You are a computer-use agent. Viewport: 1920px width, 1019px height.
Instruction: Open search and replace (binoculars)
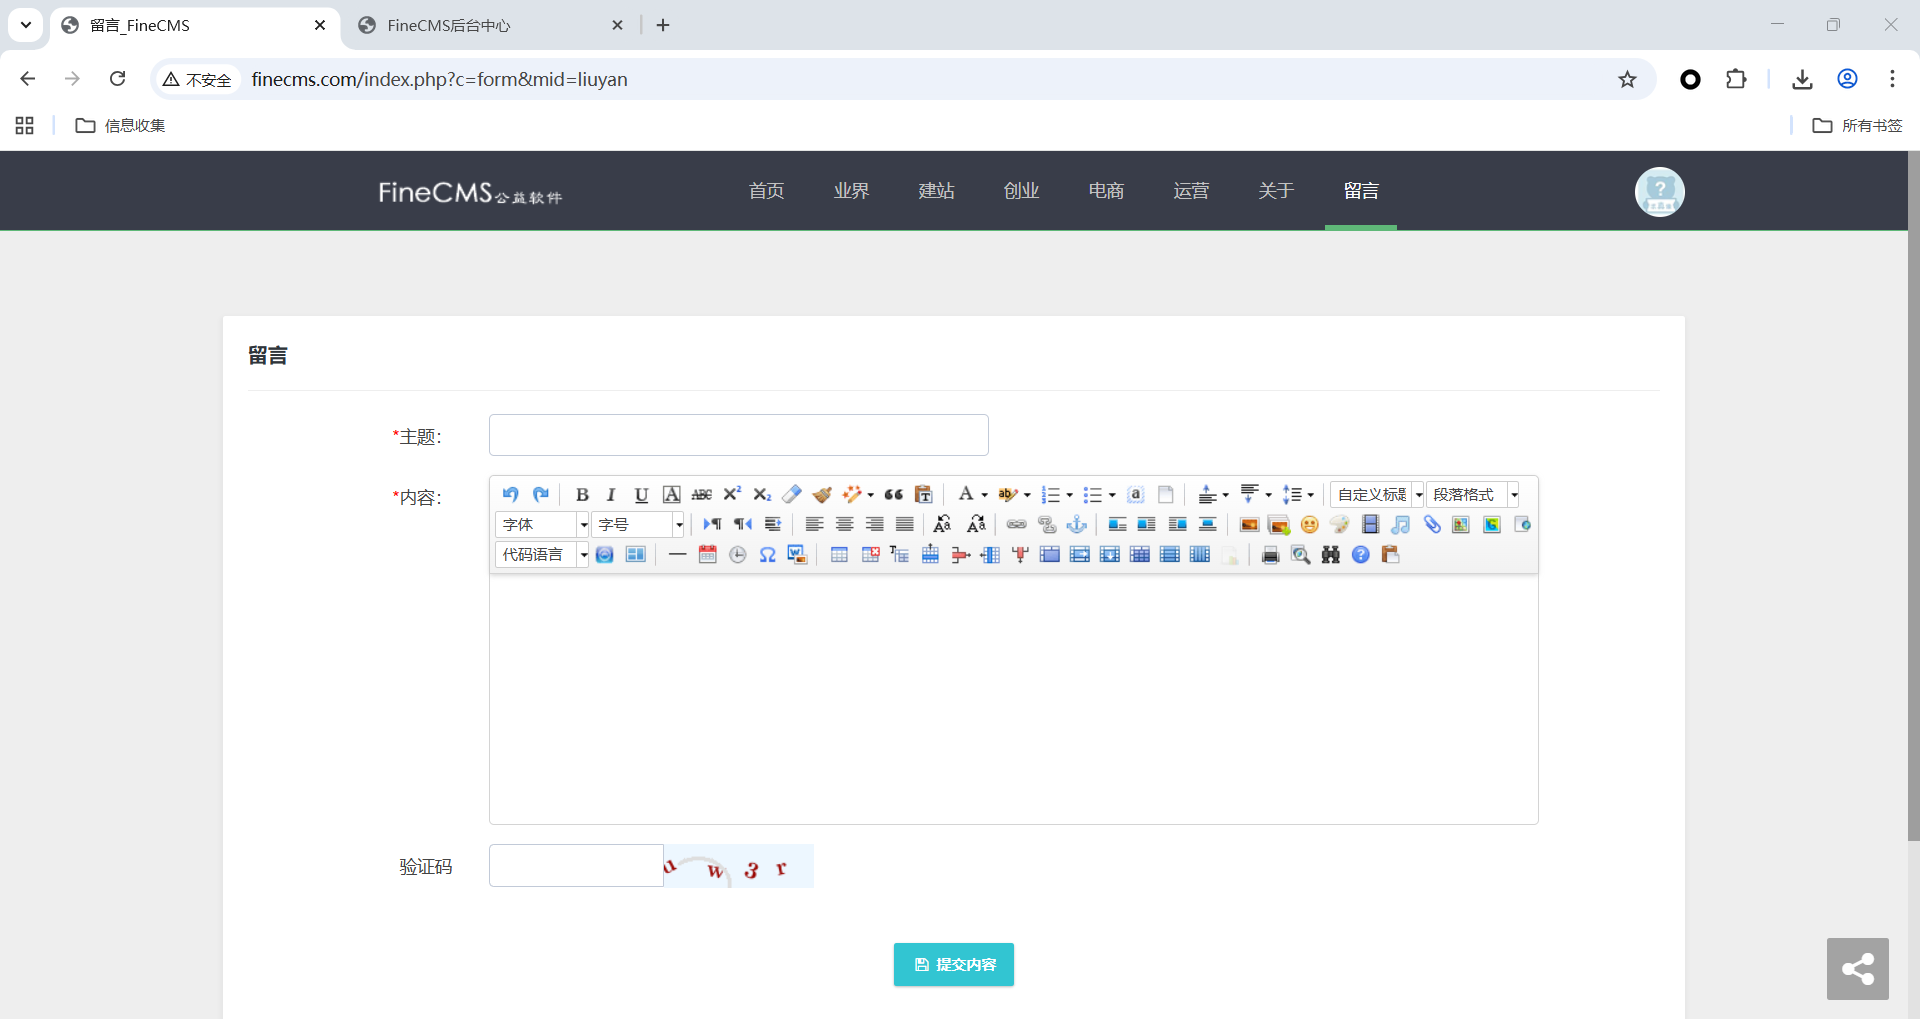click(1331, 554)
